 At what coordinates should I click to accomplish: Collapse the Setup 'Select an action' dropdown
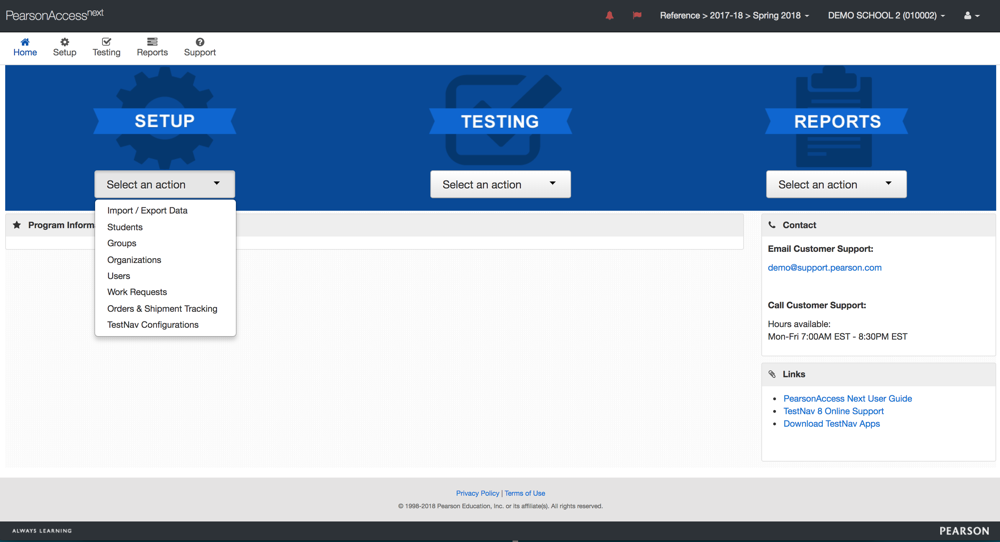coord(165,184)
